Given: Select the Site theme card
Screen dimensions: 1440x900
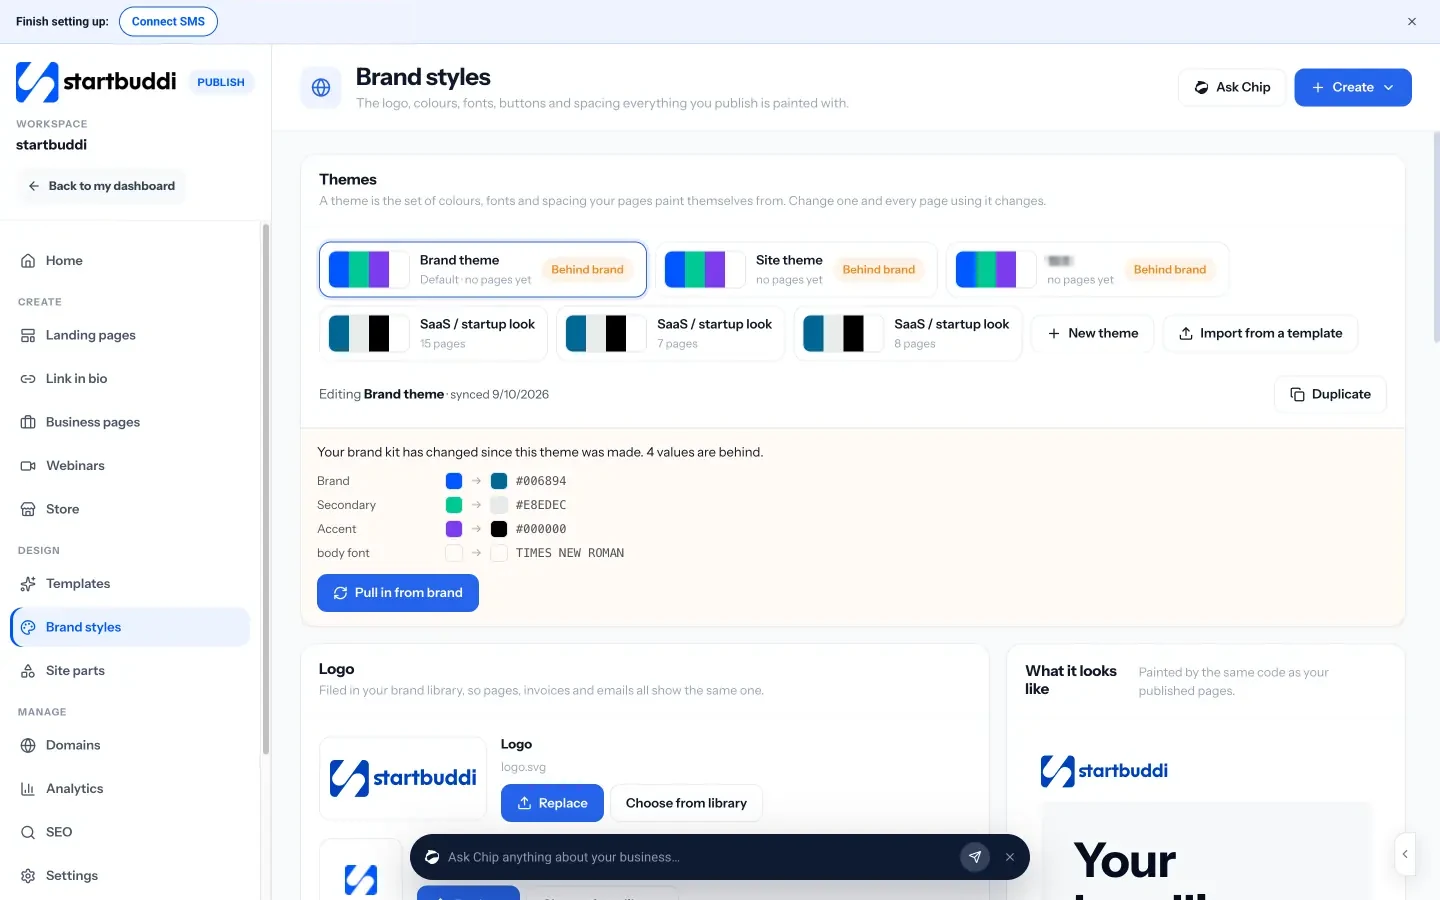Looking at the screenshot, I should tap(796, 269).
